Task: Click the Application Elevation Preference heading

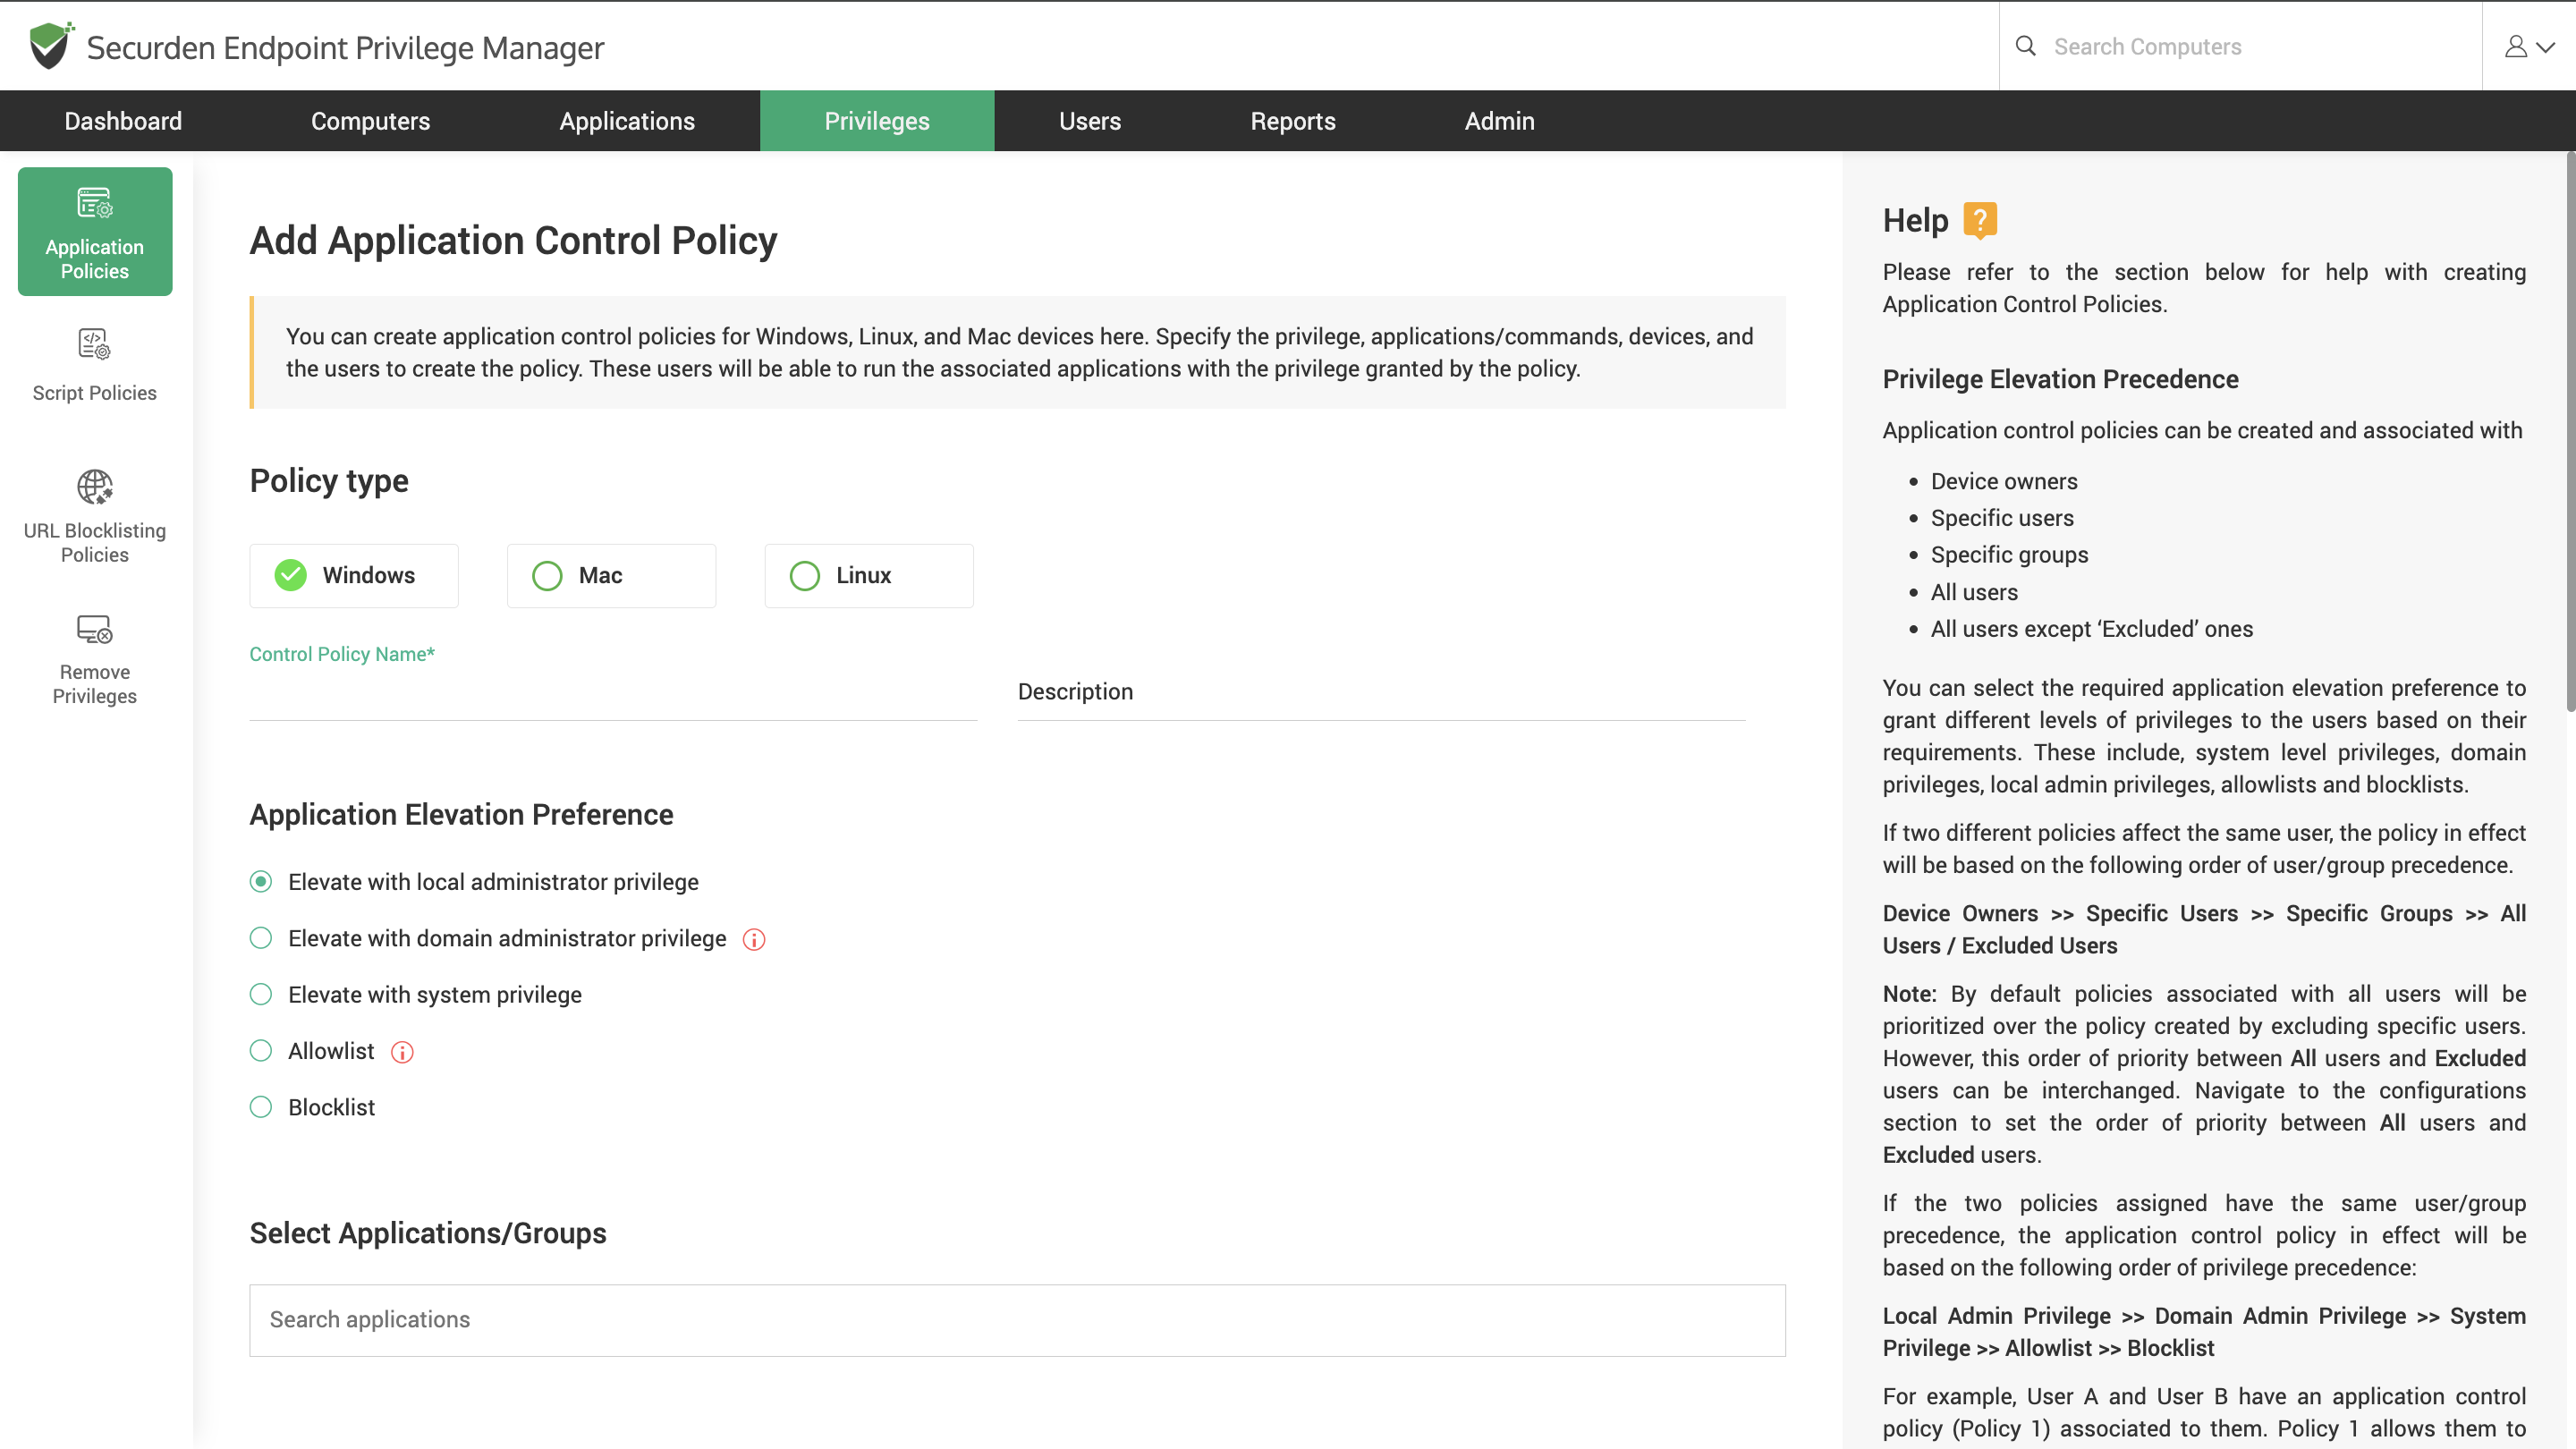Action: tap(461, 815)
